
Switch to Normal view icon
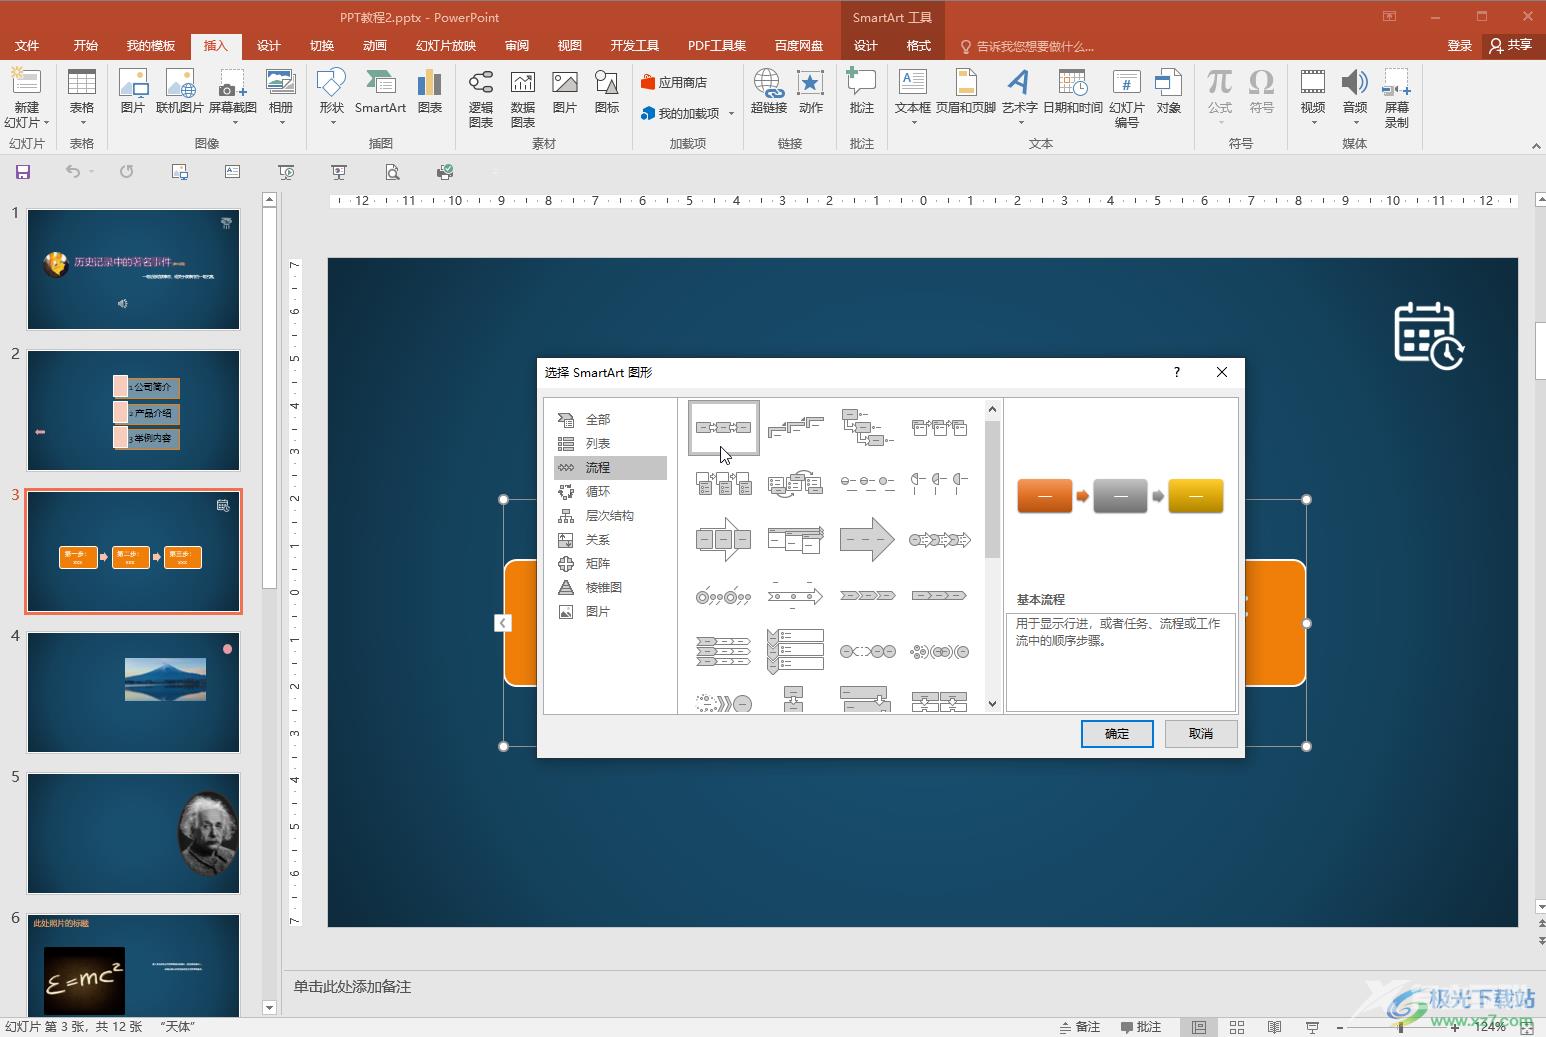coord(1199,1027)
